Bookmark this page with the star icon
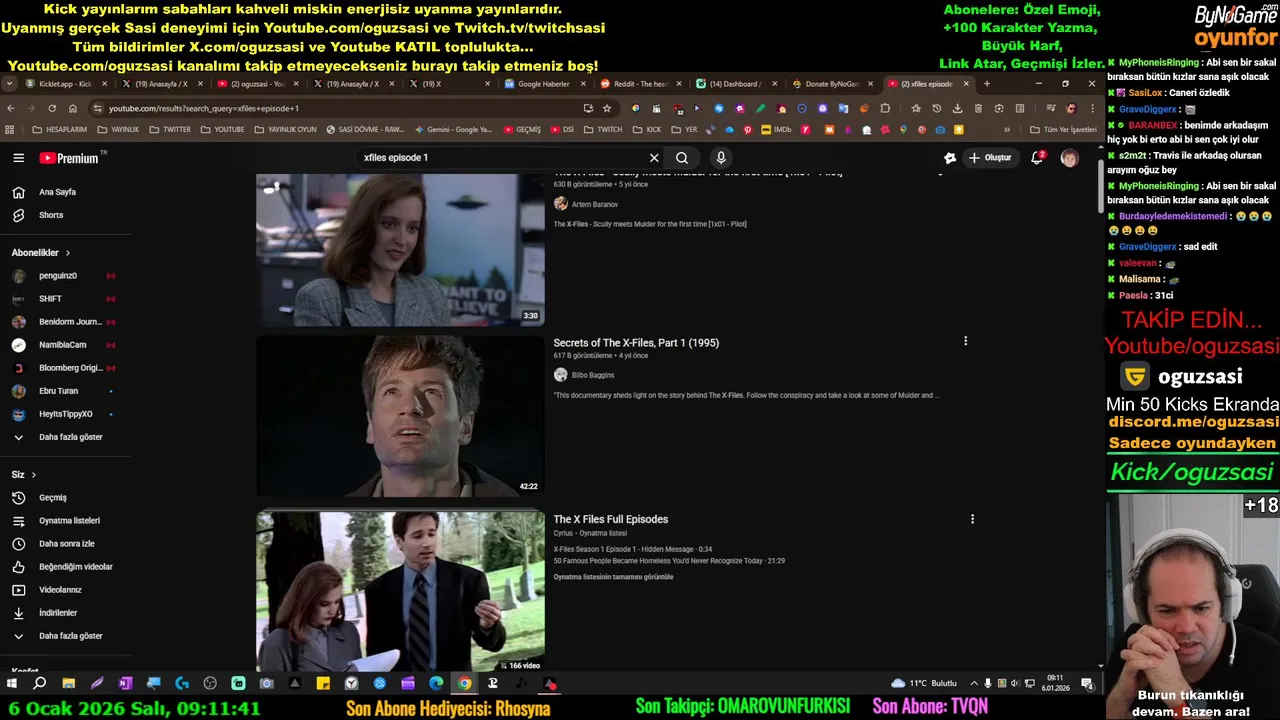This screenshot has height=720, width=1280. pos(607,108)
